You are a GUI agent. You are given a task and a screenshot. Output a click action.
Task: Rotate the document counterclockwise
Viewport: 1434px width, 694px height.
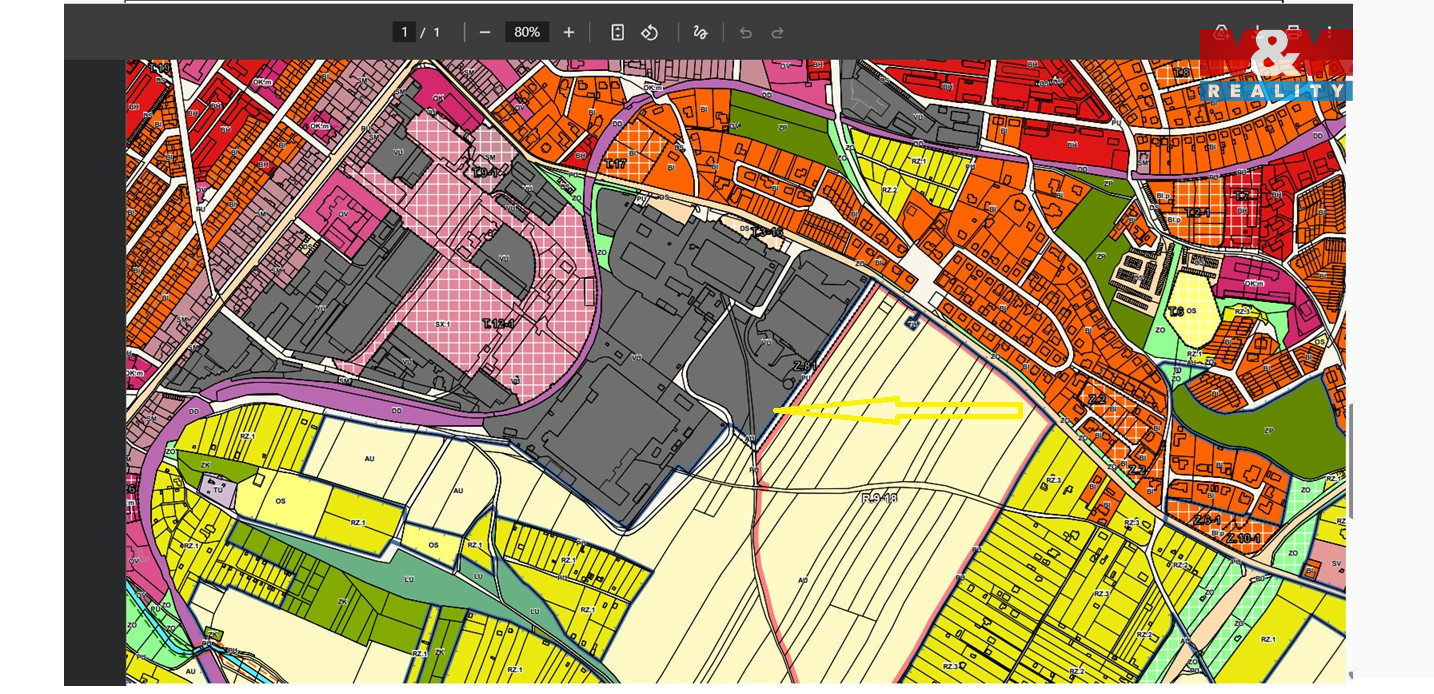click(650, 32)
